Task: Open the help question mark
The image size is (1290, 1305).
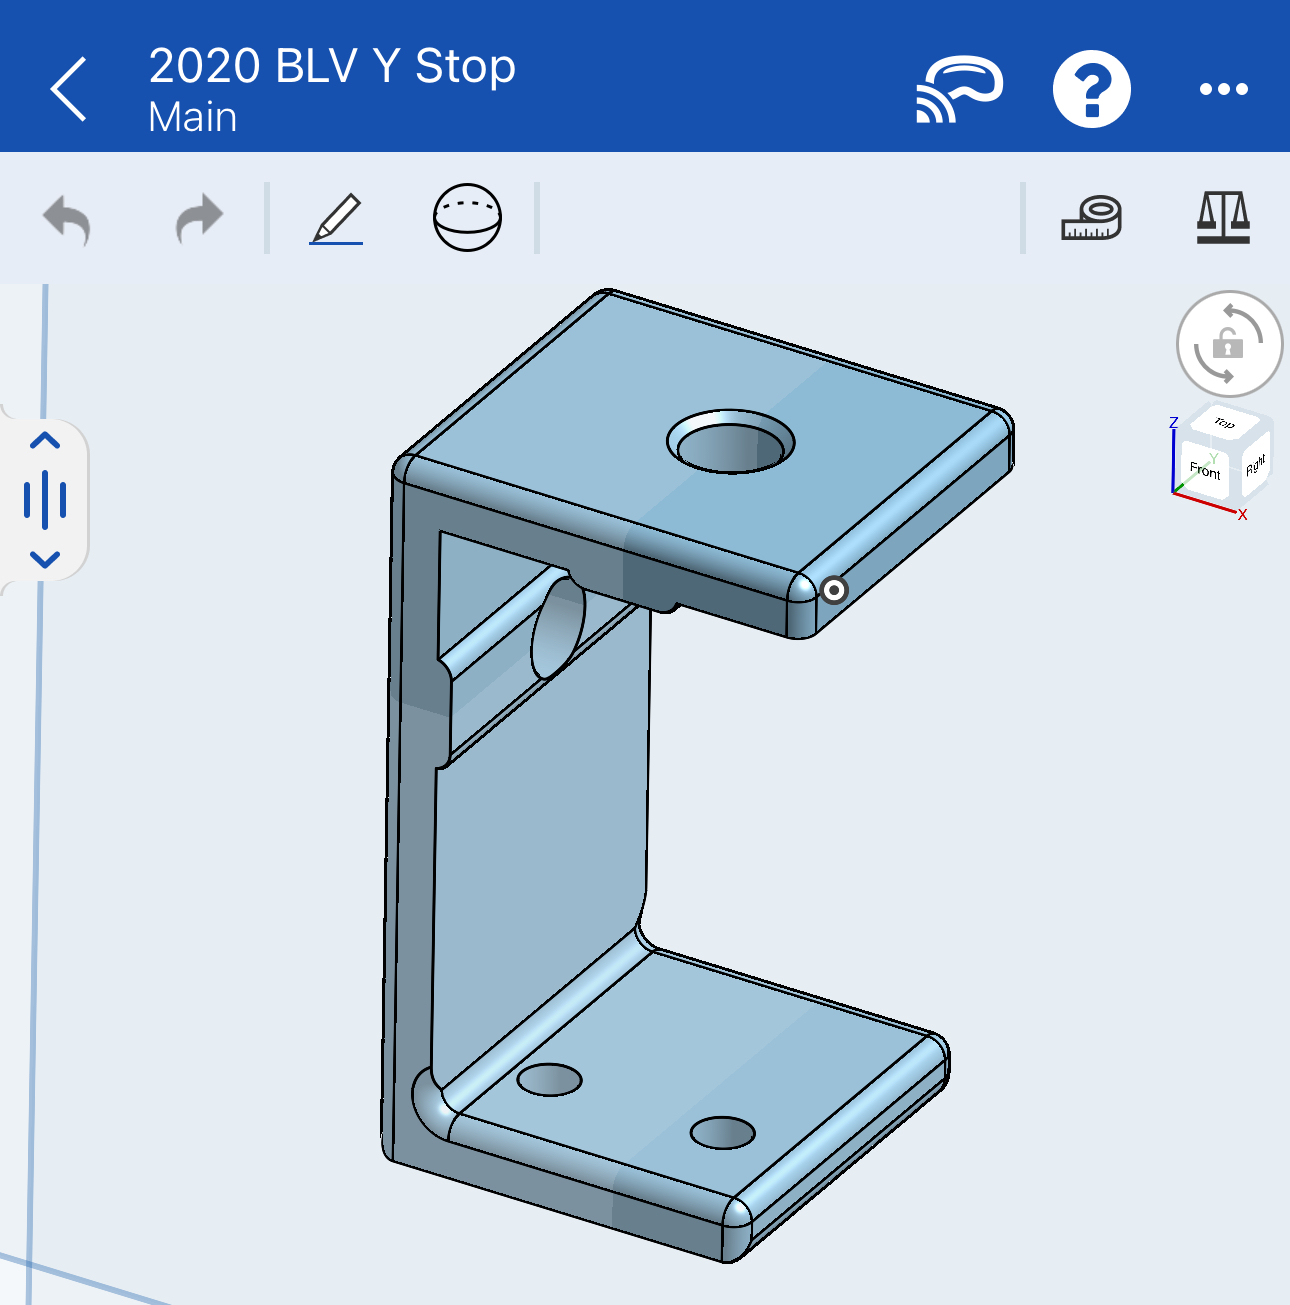Action: click(1092, 89)
